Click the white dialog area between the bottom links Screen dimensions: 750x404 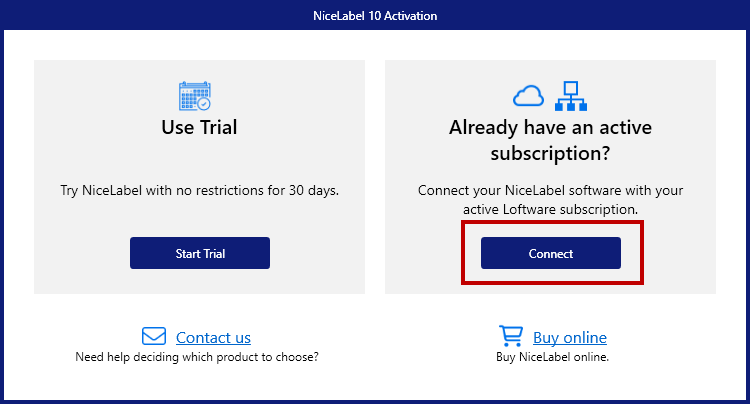pyautogui.click(x=375, y=344)
